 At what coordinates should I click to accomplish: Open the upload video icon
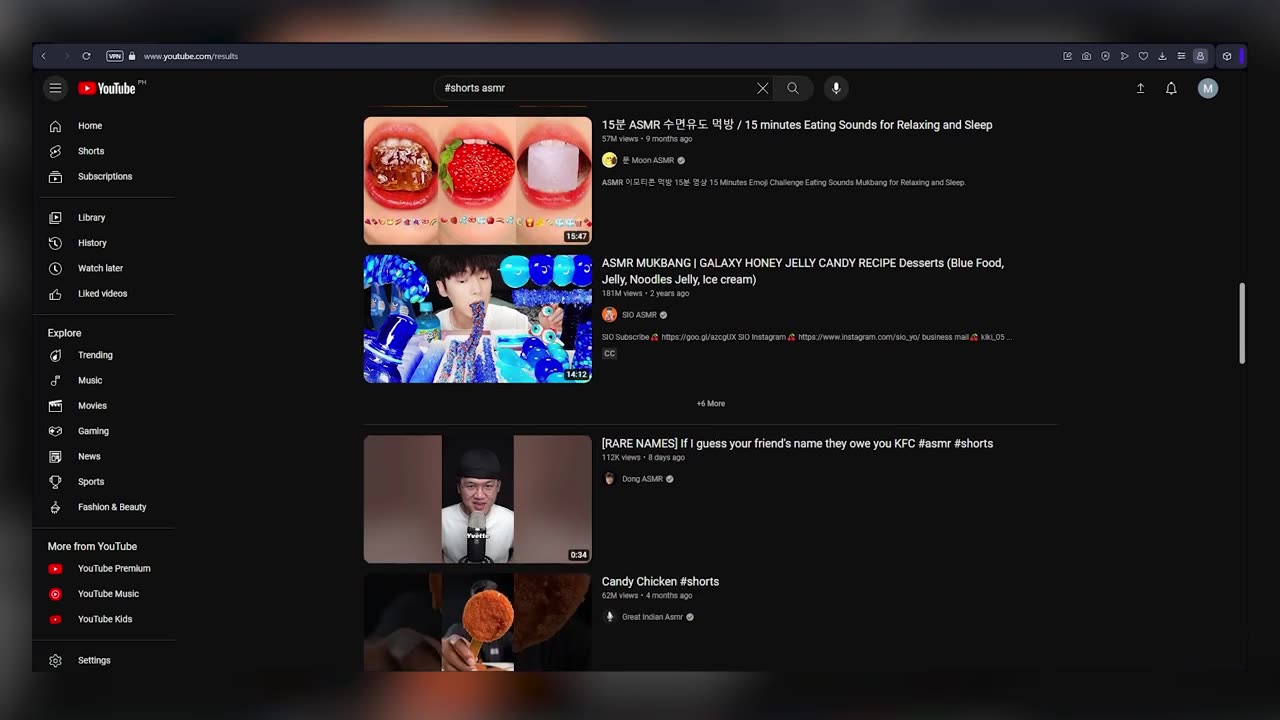tap(1140, 88)
